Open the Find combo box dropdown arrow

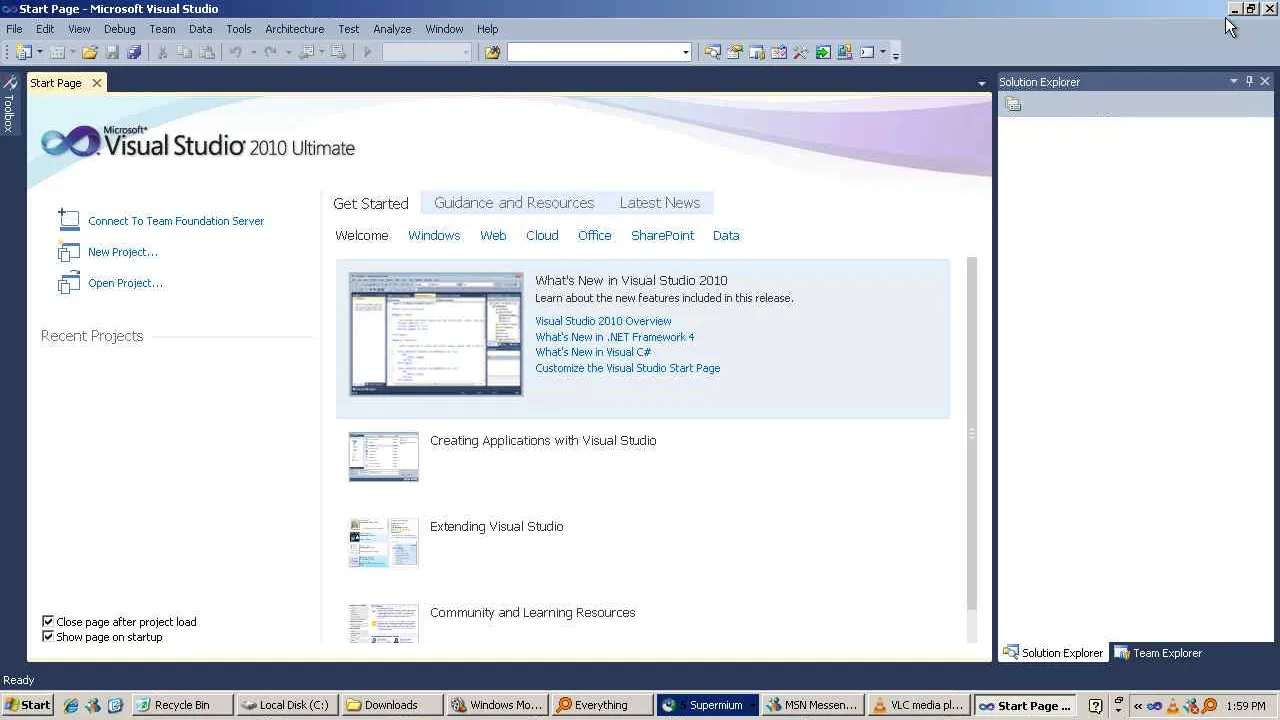(x=685, y=52)
